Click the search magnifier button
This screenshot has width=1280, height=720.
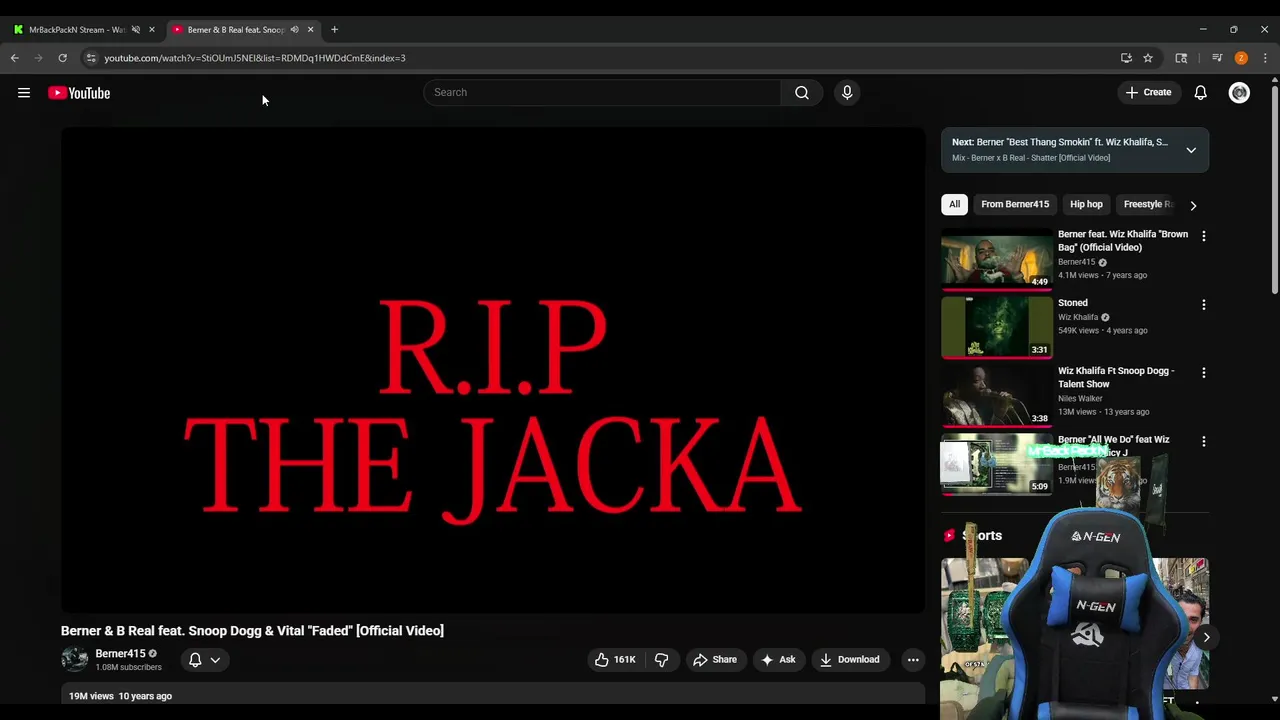pyautogui.click(x=802, y=92)
